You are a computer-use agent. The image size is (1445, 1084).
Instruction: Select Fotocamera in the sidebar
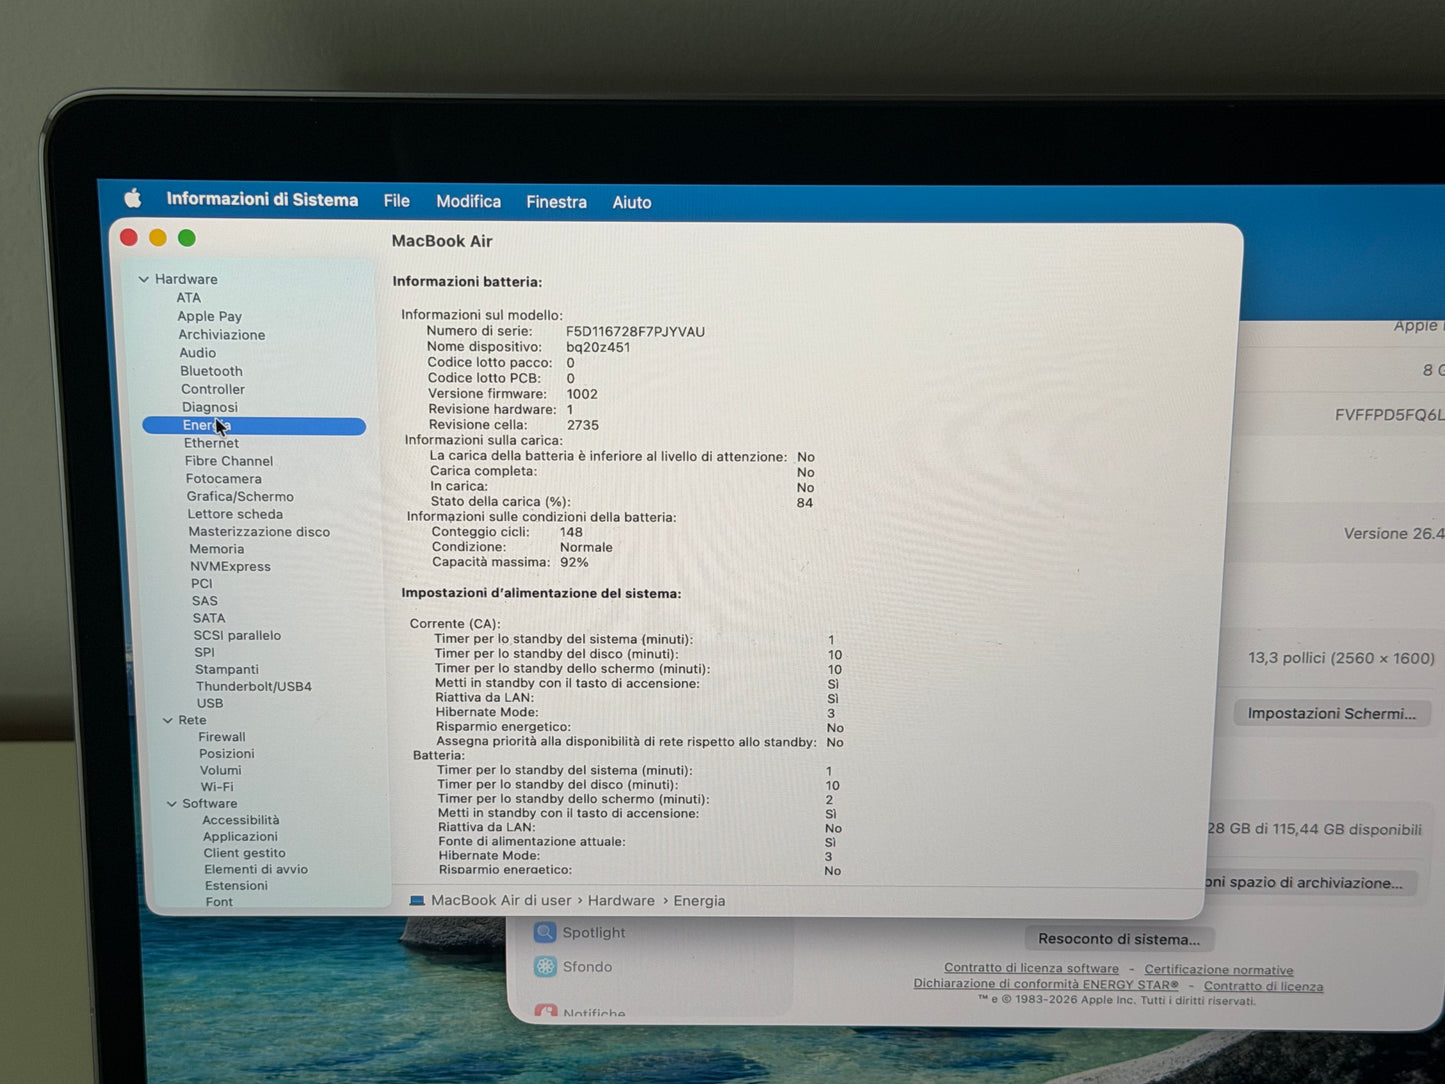[224, 479]
